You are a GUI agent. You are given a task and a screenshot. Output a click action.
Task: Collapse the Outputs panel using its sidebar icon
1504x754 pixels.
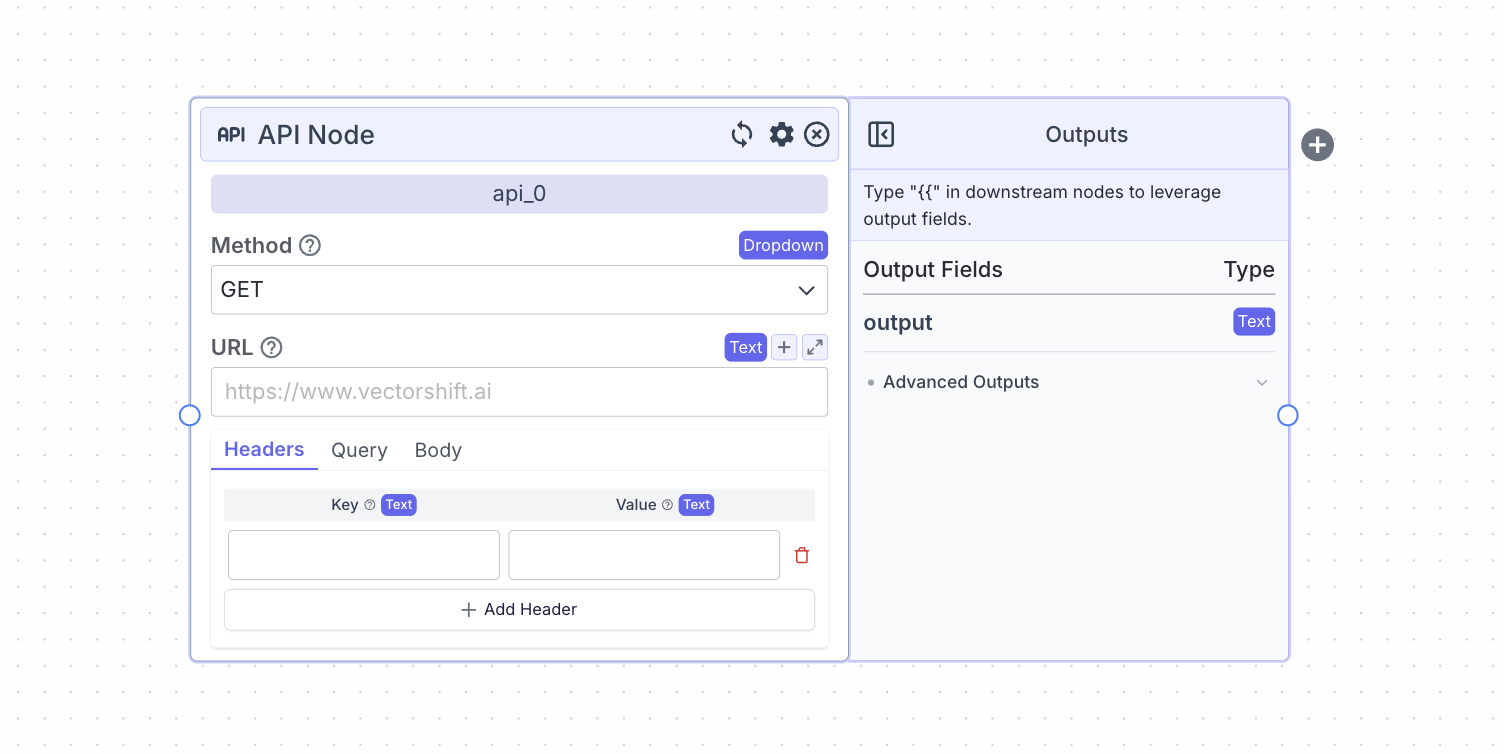click(881, 134)
